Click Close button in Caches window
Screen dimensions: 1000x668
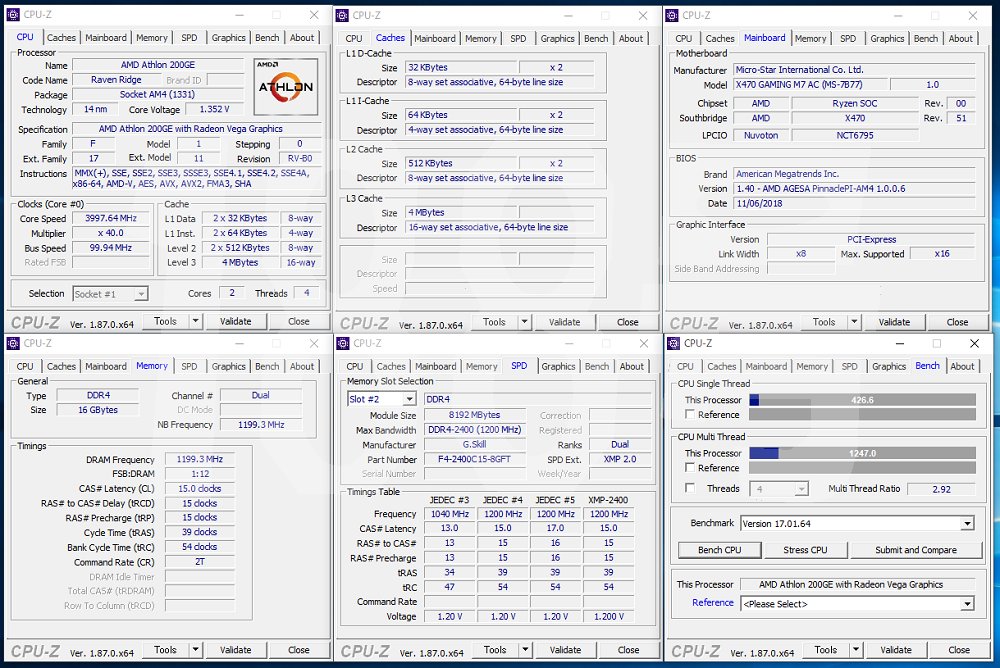point(628,322)
